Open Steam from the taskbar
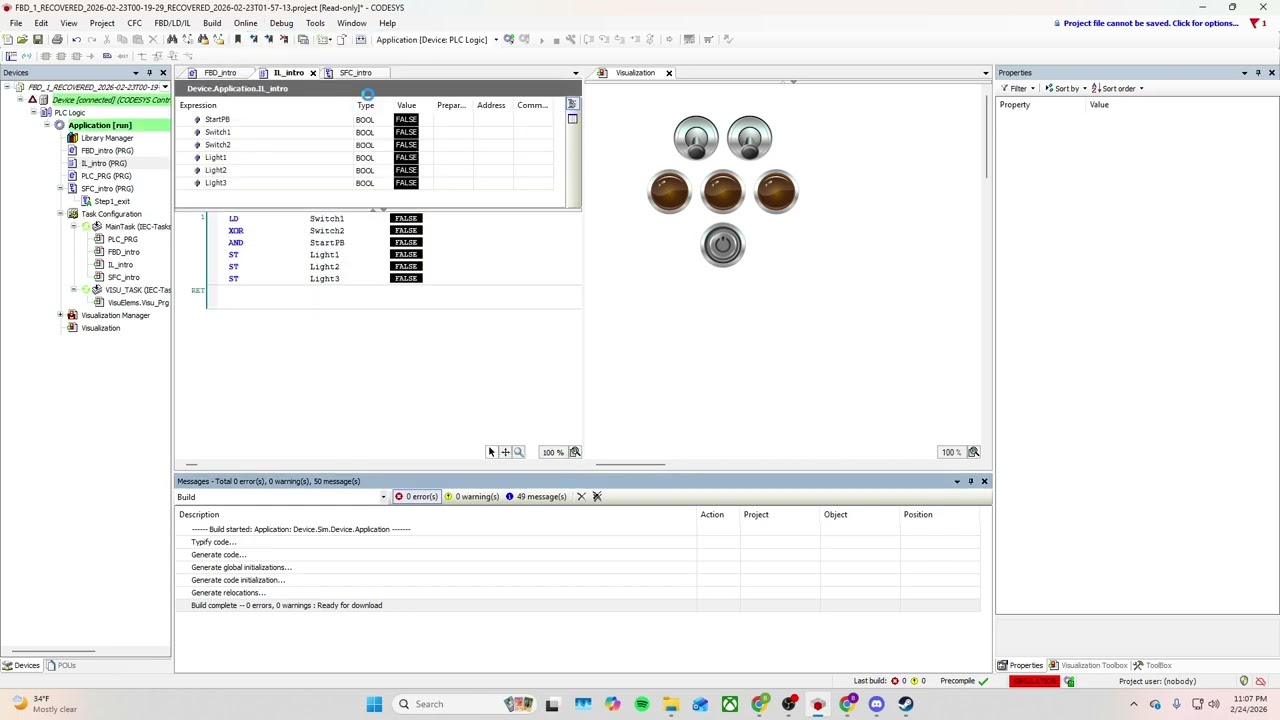Screen dimensions: 1280x720 (x=905, y=704)
